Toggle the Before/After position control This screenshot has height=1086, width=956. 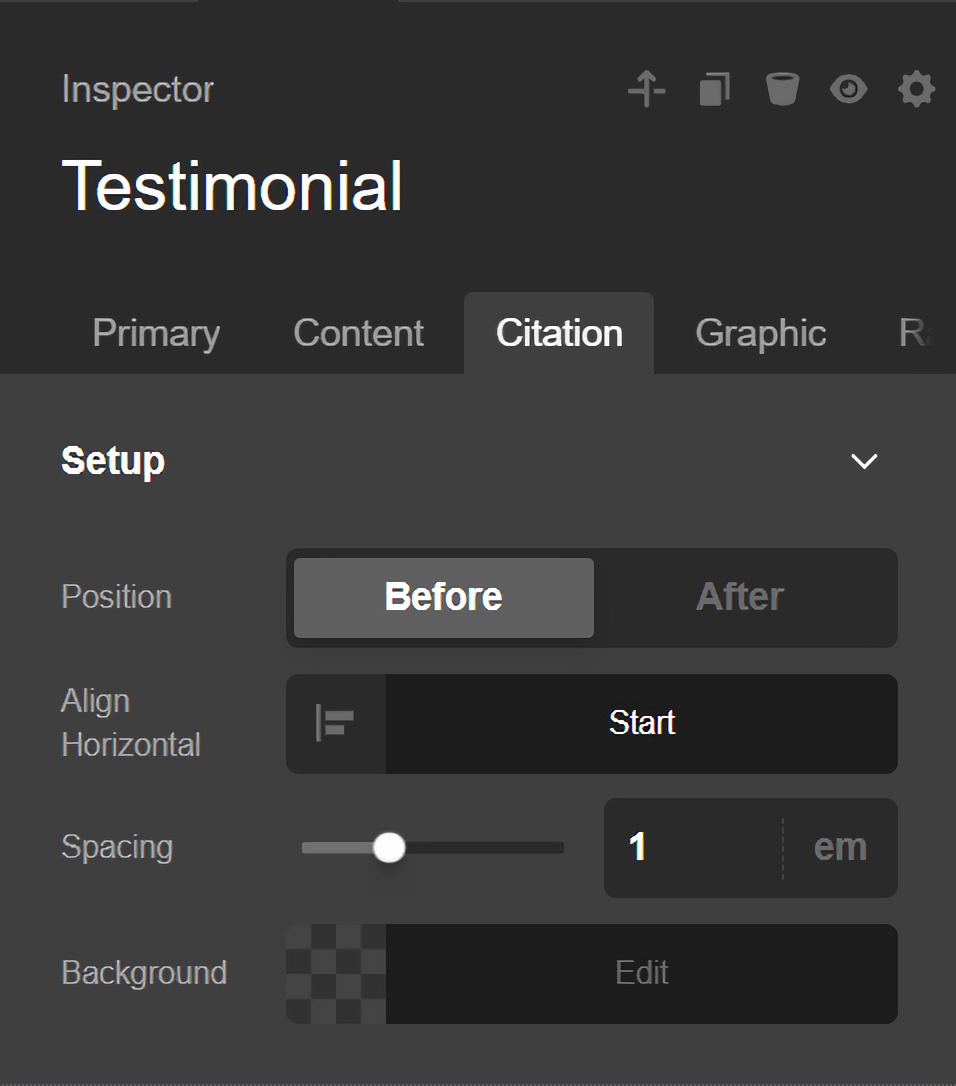click(x=592, y=597)
